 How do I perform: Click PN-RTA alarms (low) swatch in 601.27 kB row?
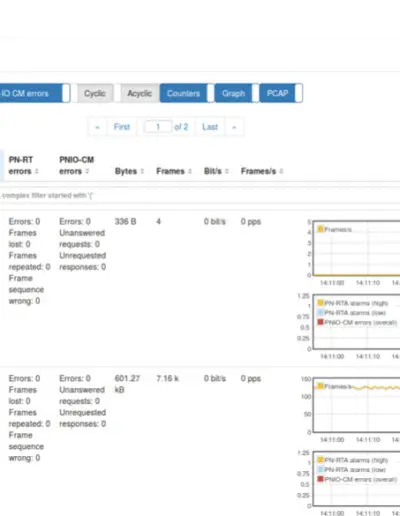(x=321, y=469)
